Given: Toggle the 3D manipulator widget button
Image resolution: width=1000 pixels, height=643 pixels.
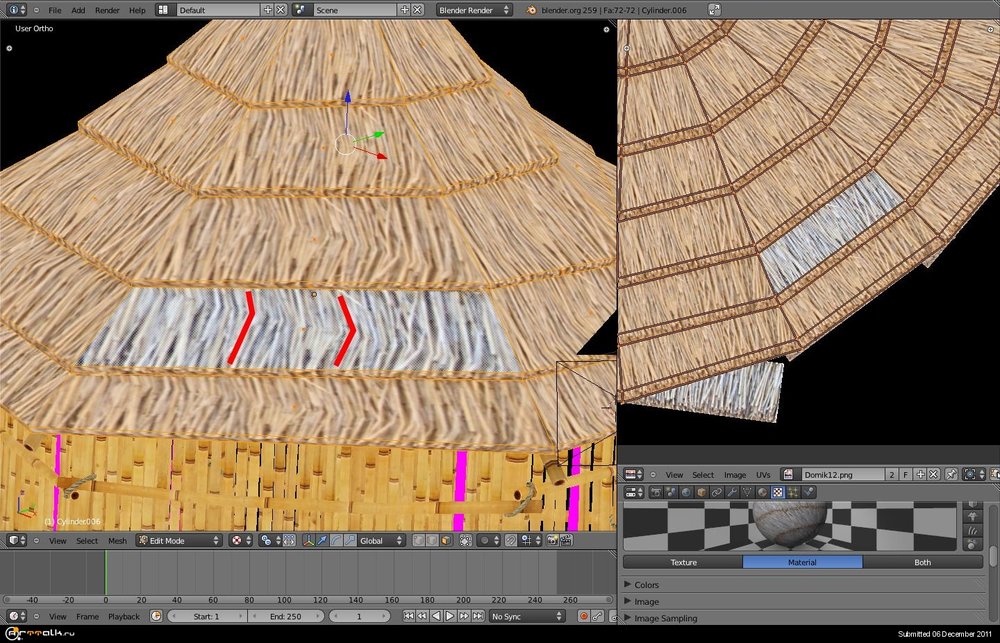Looking at the screenshot, I should [x=308, y=540].
